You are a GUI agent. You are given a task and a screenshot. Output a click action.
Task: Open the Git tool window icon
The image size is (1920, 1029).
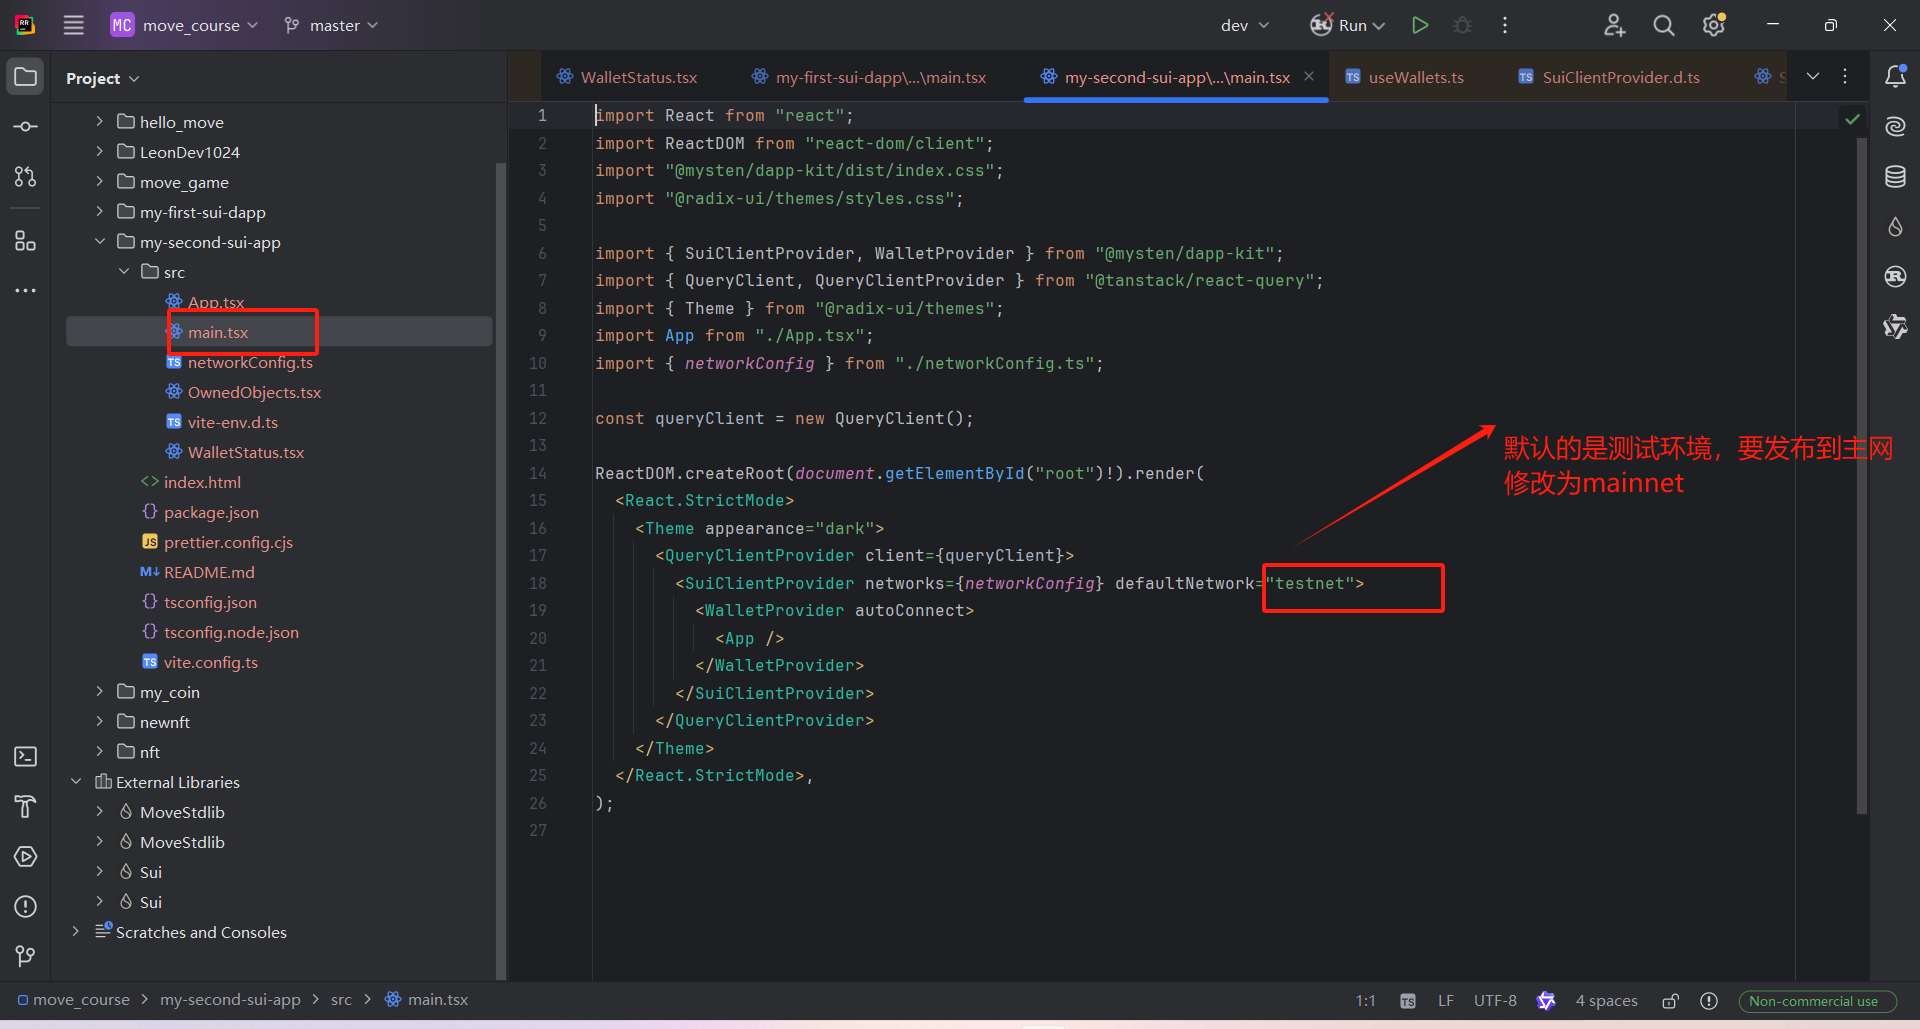click(26, 957)
